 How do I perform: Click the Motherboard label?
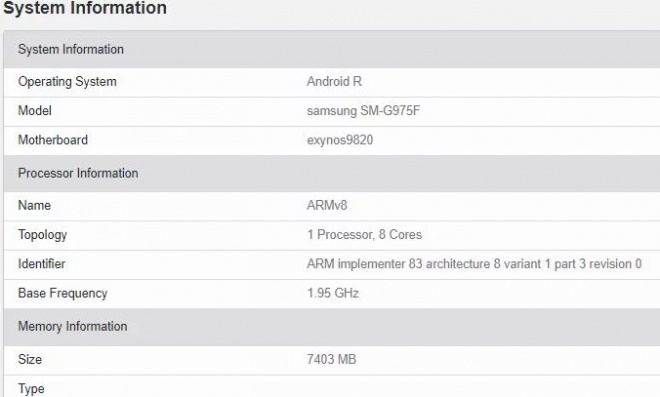[53, 140]
